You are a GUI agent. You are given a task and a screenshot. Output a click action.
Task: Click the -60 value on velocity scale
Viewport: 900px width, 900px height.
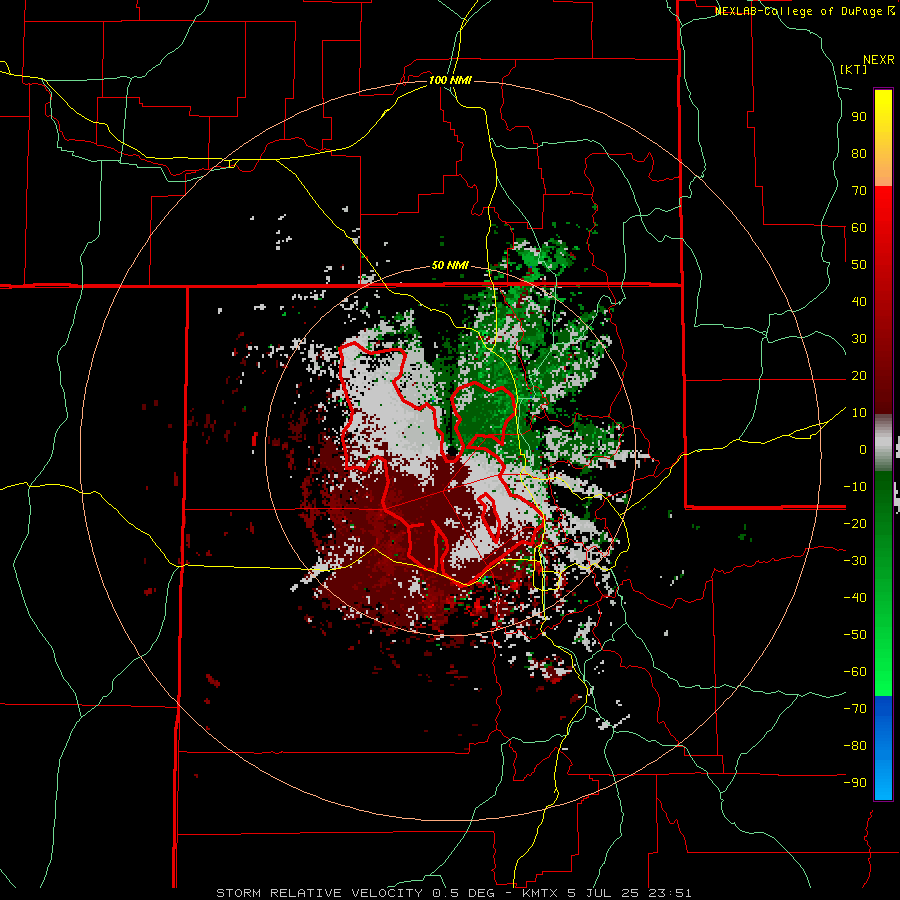pos(855,672)
